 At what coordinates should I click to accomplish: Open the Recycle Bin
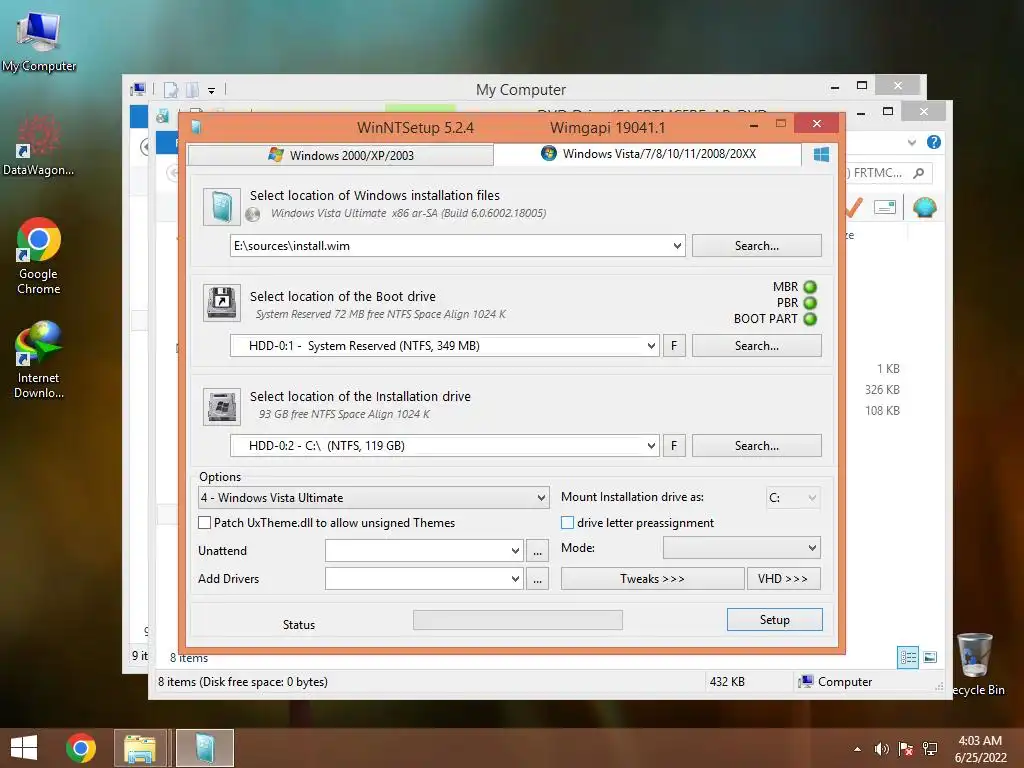(976, 664)
